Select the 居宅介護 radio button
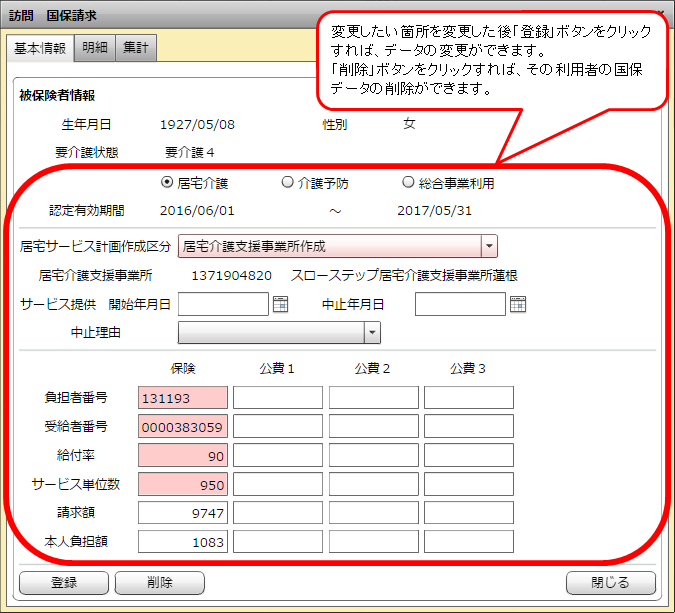Image resolution: width=675 pixels, height=613 pixels. [167, 183]
